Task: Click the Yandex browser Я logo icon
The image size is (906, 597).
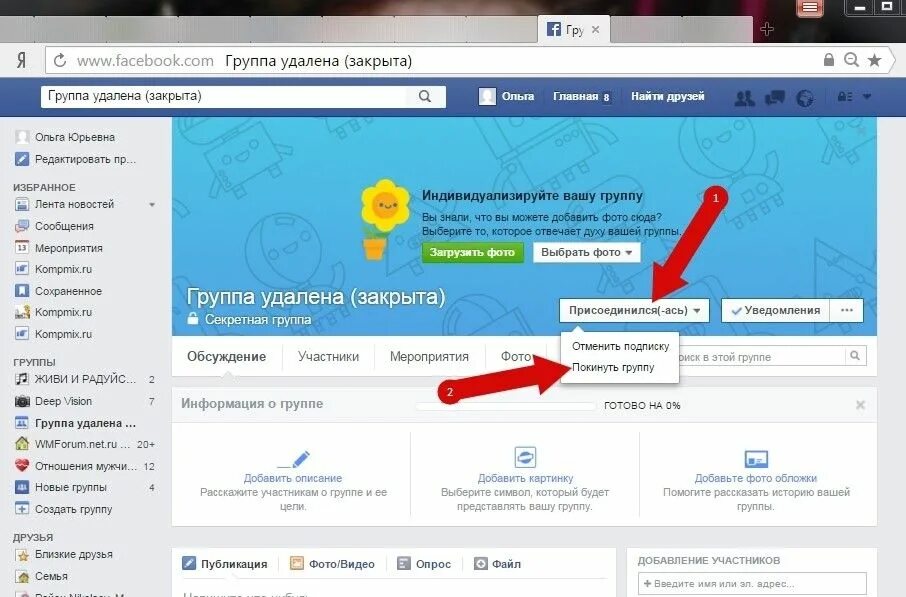Action: [x=21, y=61]
